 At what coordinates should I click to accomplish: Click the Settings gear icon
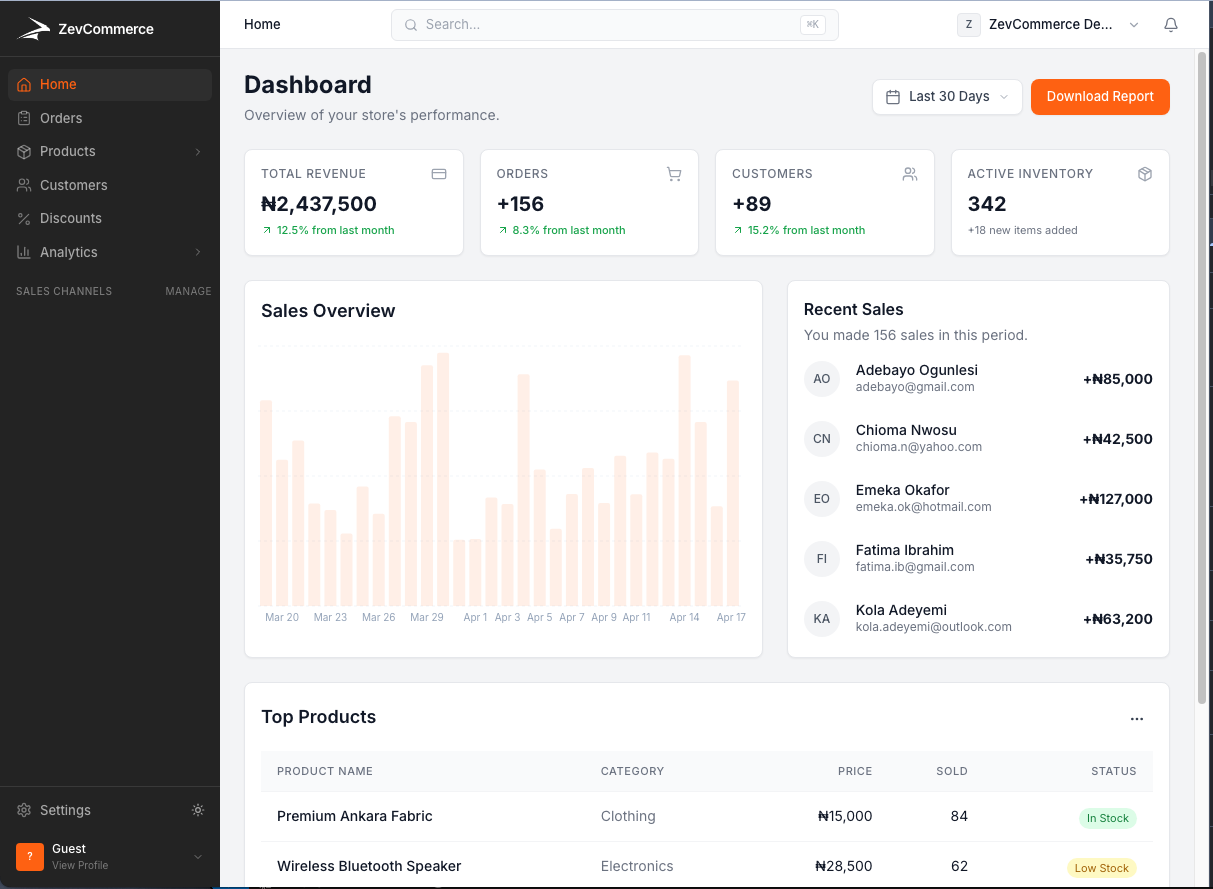[x=24, y=810]
